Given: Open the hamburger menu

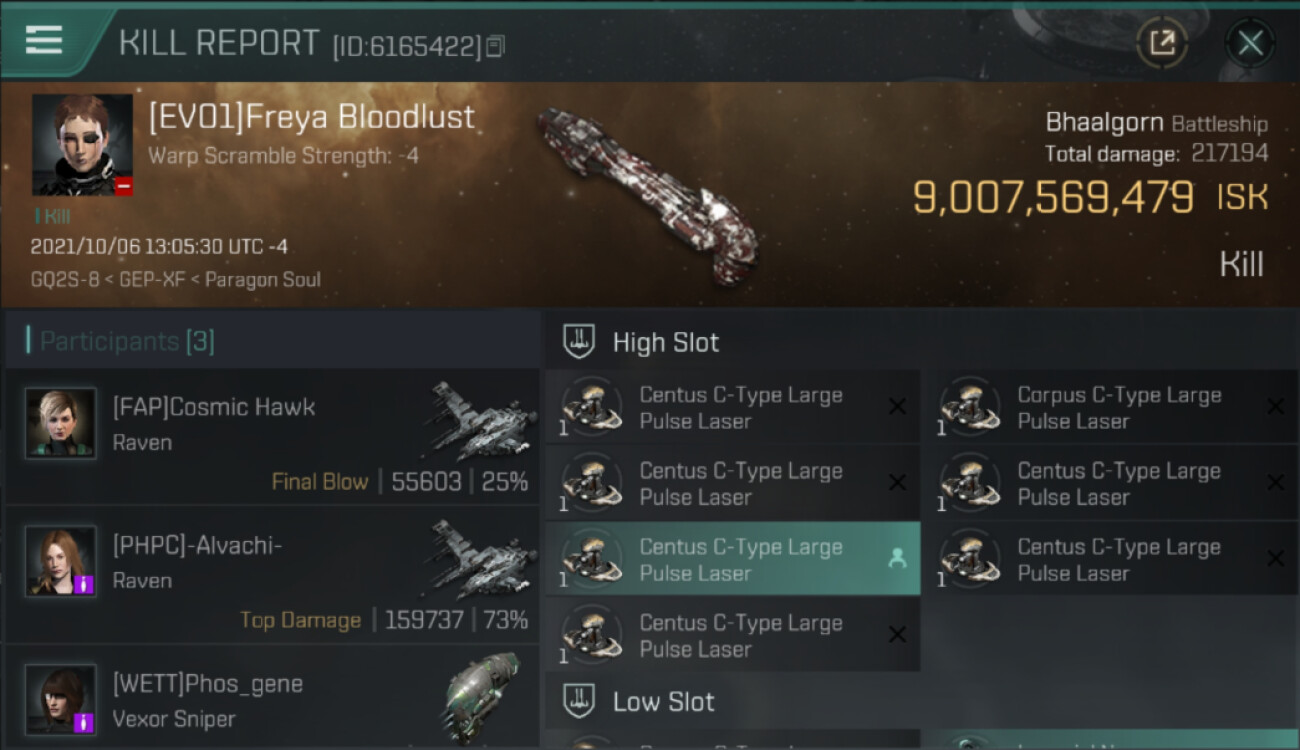Looking at the screenshot, I should [x=44, y=41].
